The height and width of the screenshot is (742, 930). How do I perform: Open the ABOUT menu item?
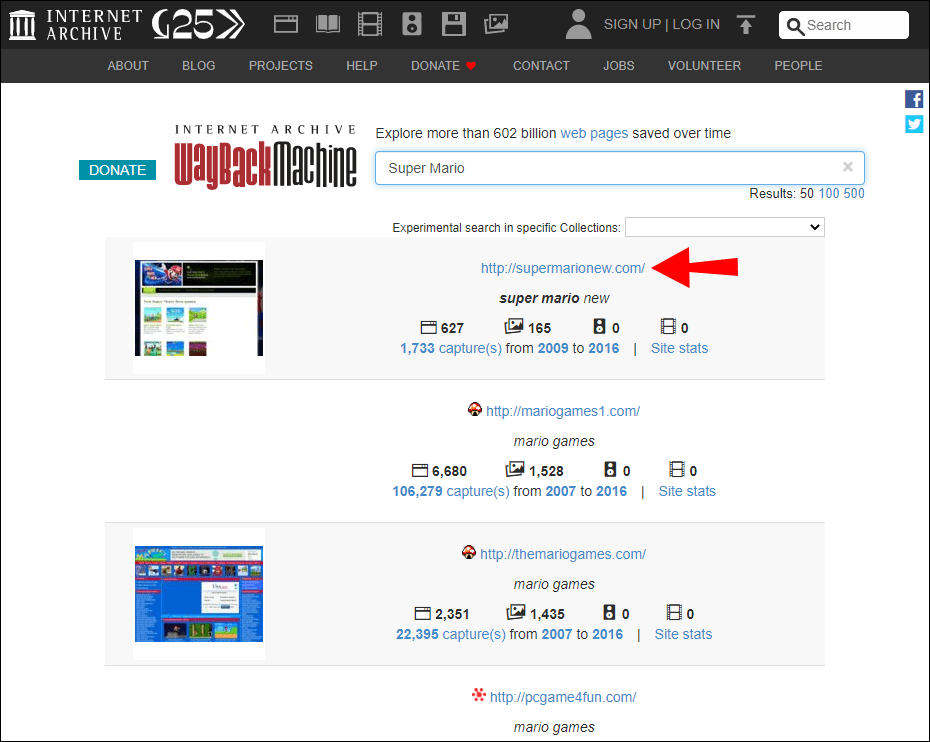(x=128, y=66)
